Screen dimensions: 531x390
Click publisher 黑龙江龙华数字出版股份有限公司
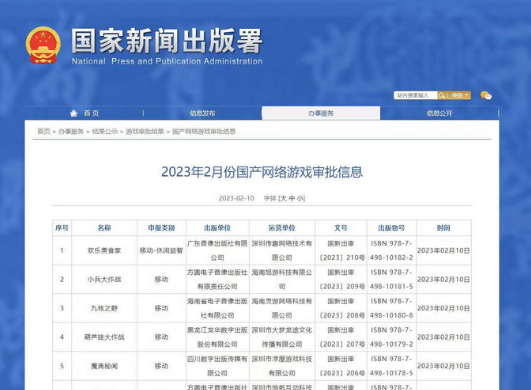[217, 337]
